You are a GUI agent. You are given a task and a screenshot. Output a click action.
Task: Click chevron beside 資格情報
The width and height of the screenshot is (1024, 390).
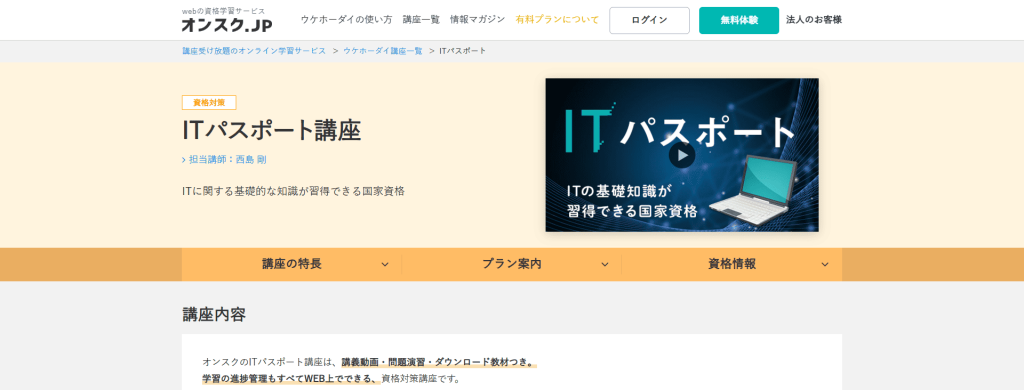(x=825, y=265)
